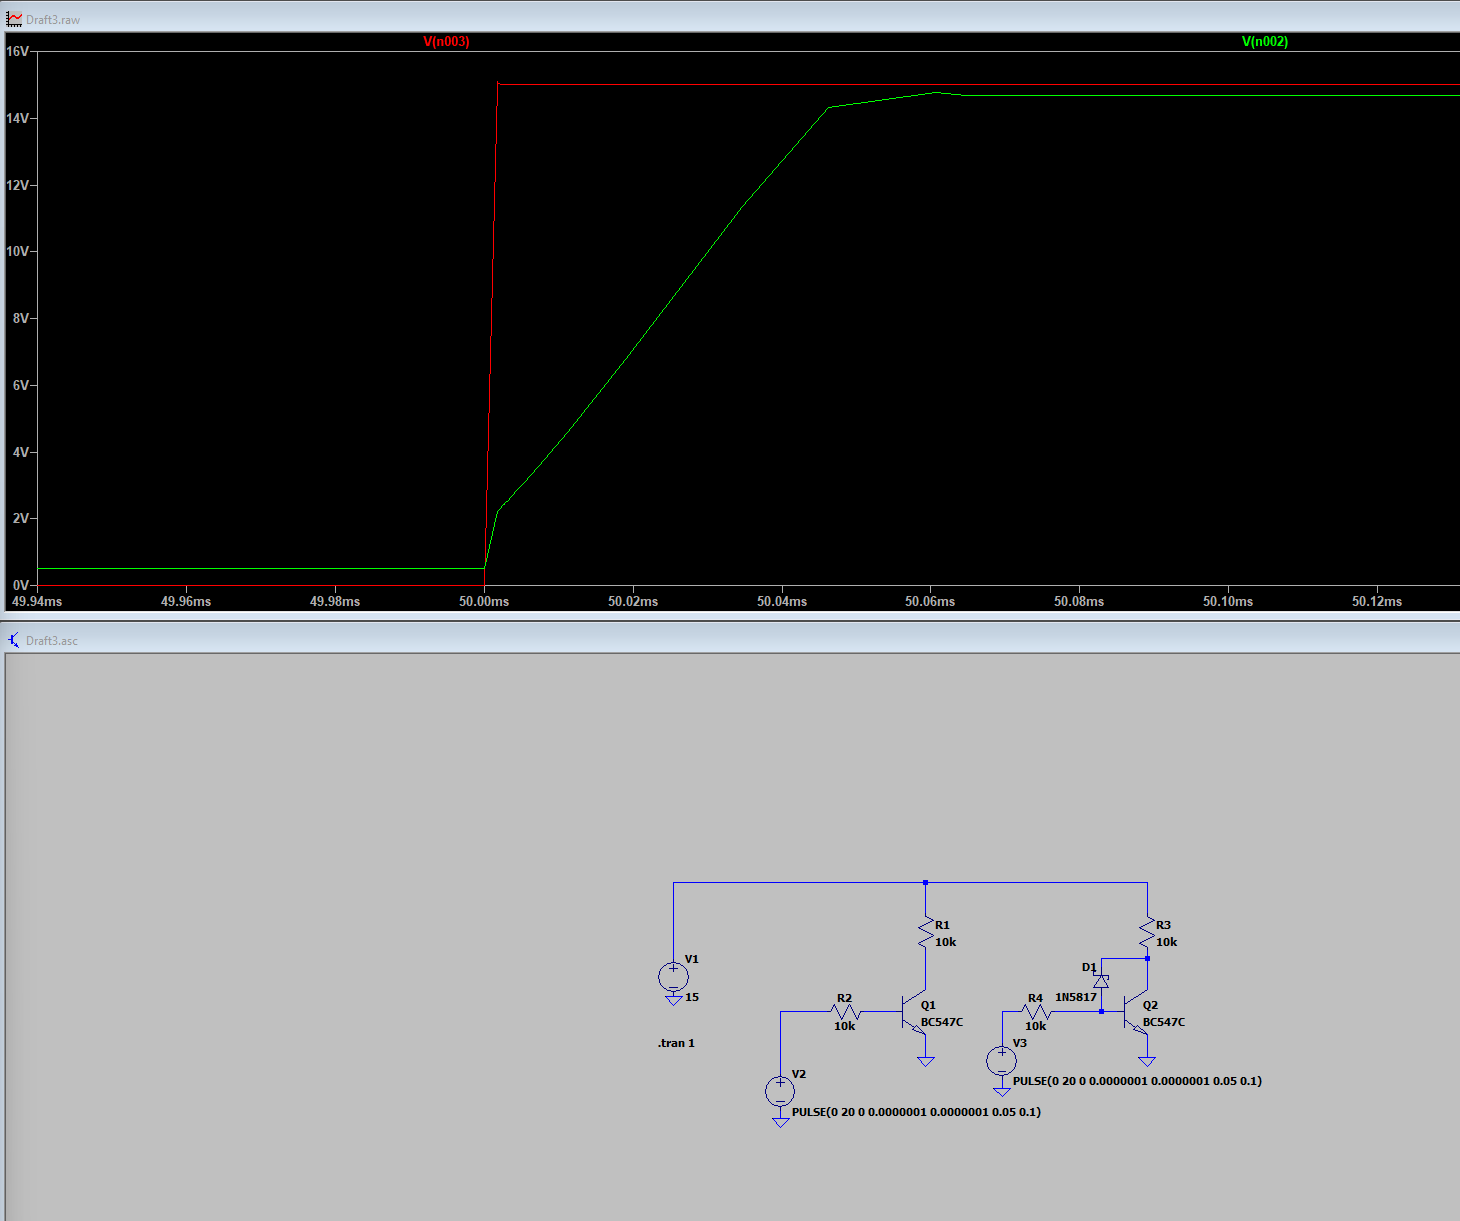This screenshot has height=1221, width=1460.
Task: Click the Q1 BC547C transistor symbol
Action: pos(914,1012)
